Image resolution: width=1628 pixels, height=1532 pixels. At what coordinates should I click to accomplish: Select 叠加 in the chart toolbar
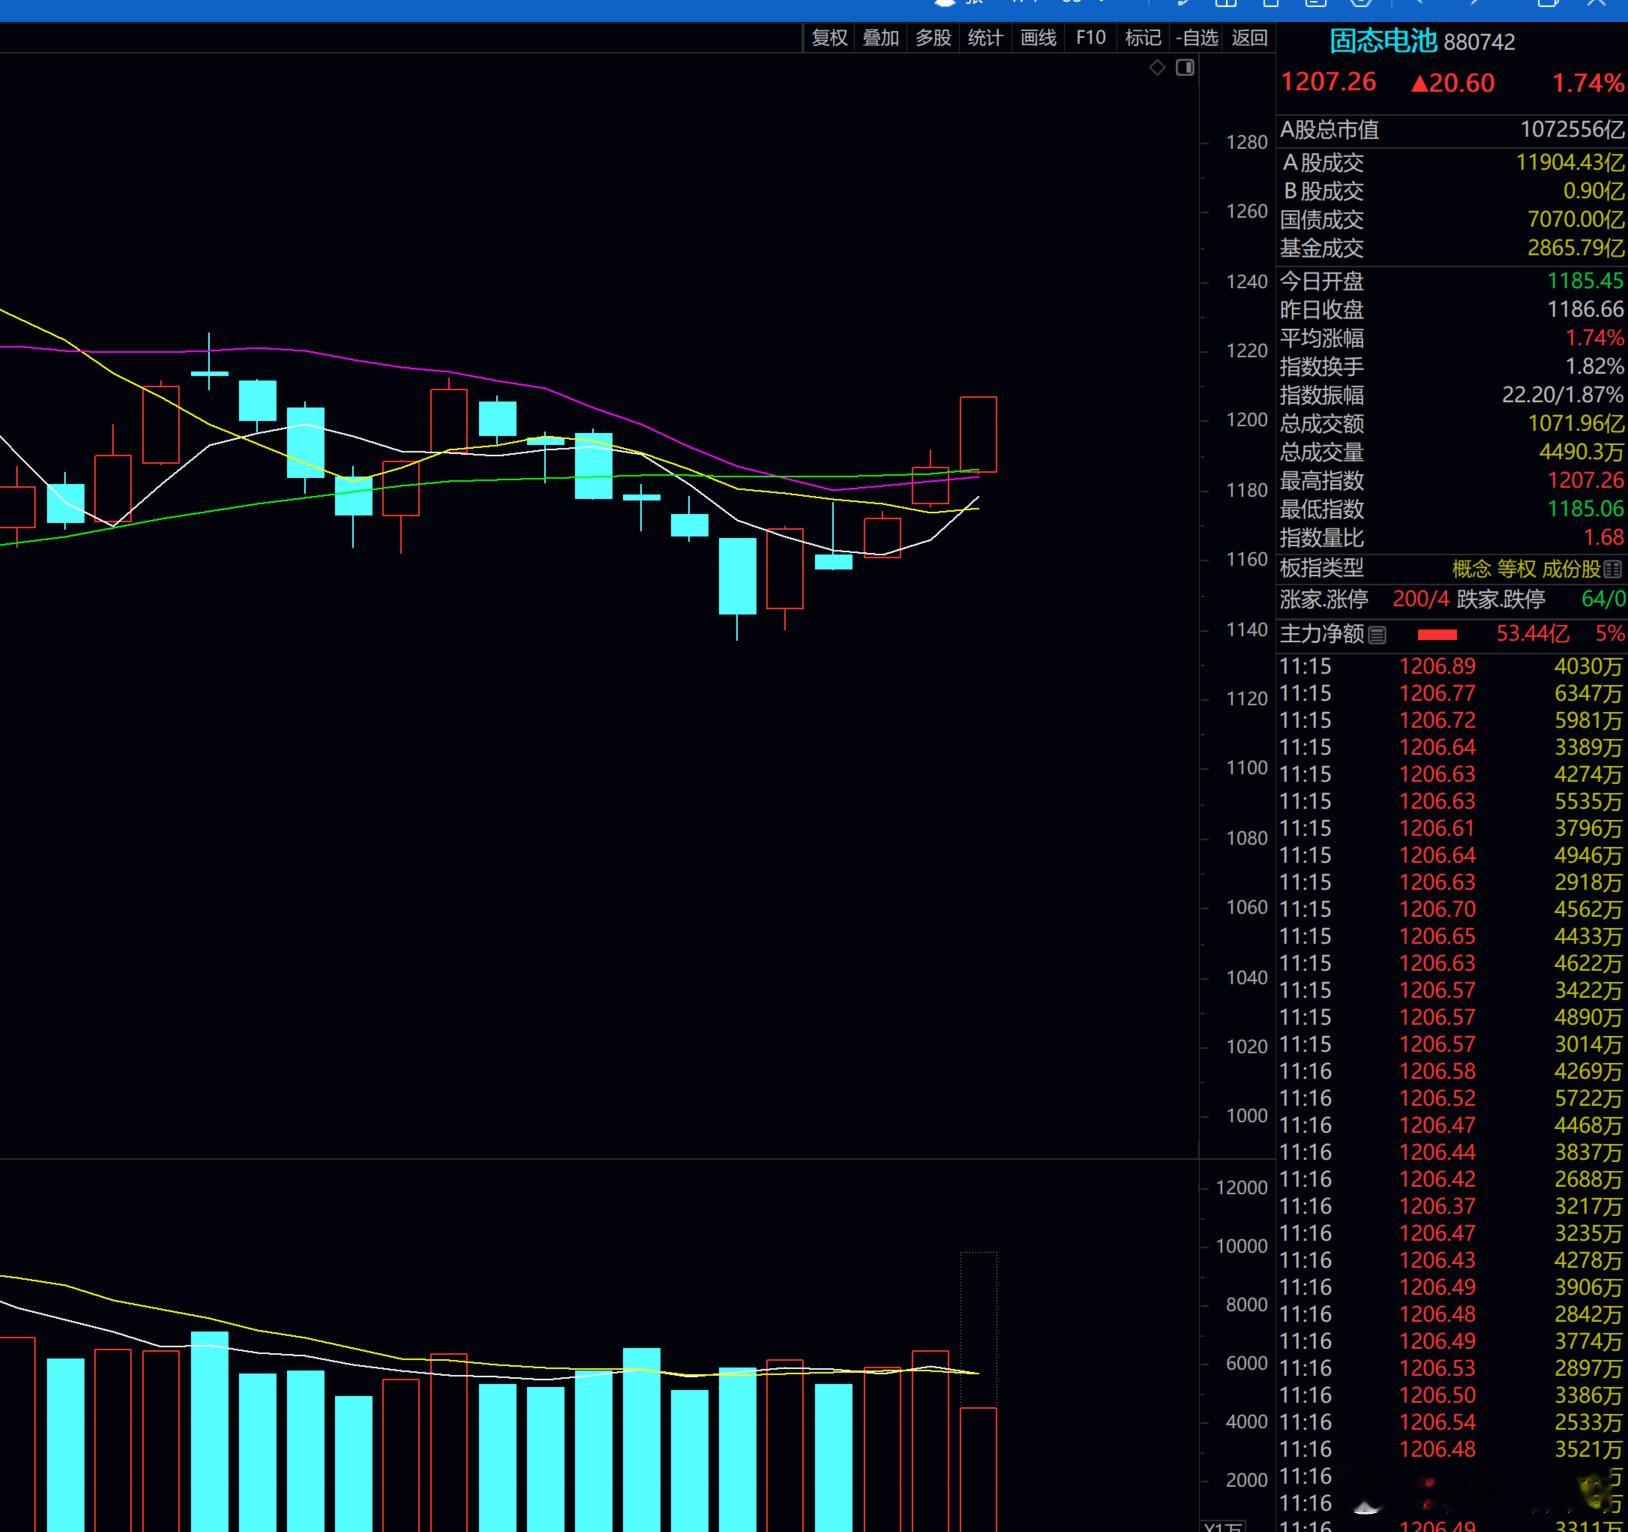[881, 38]
